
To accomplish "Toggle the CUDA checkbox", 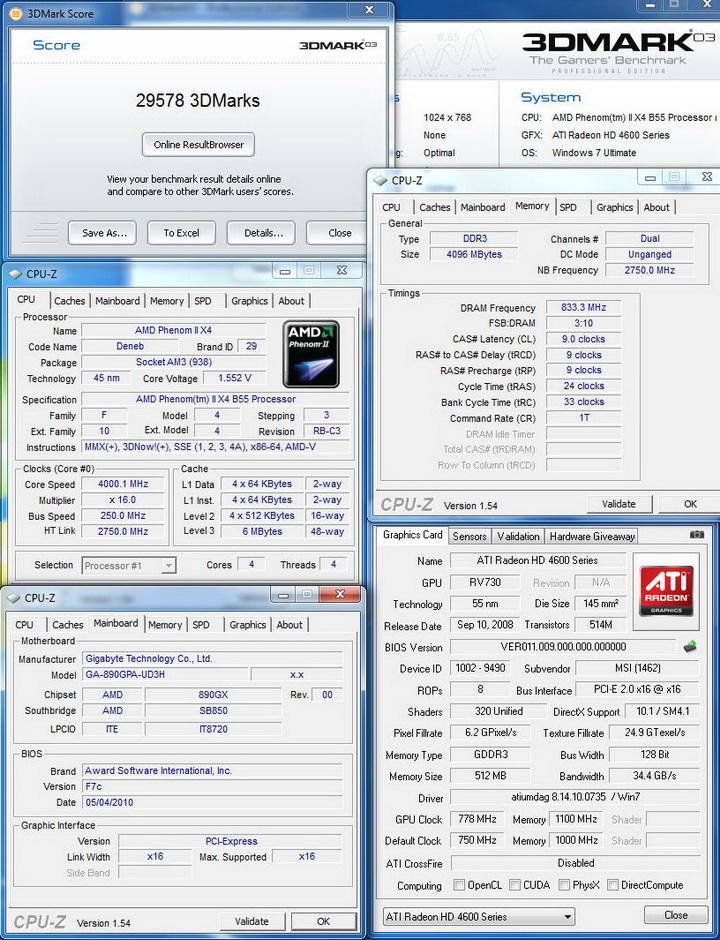I will point(514,885).
